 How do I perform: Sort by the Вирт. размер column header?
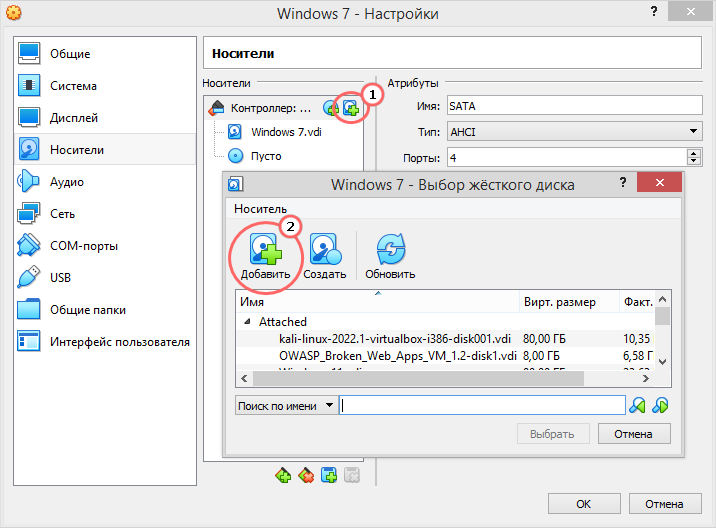(x=569, y=302)
